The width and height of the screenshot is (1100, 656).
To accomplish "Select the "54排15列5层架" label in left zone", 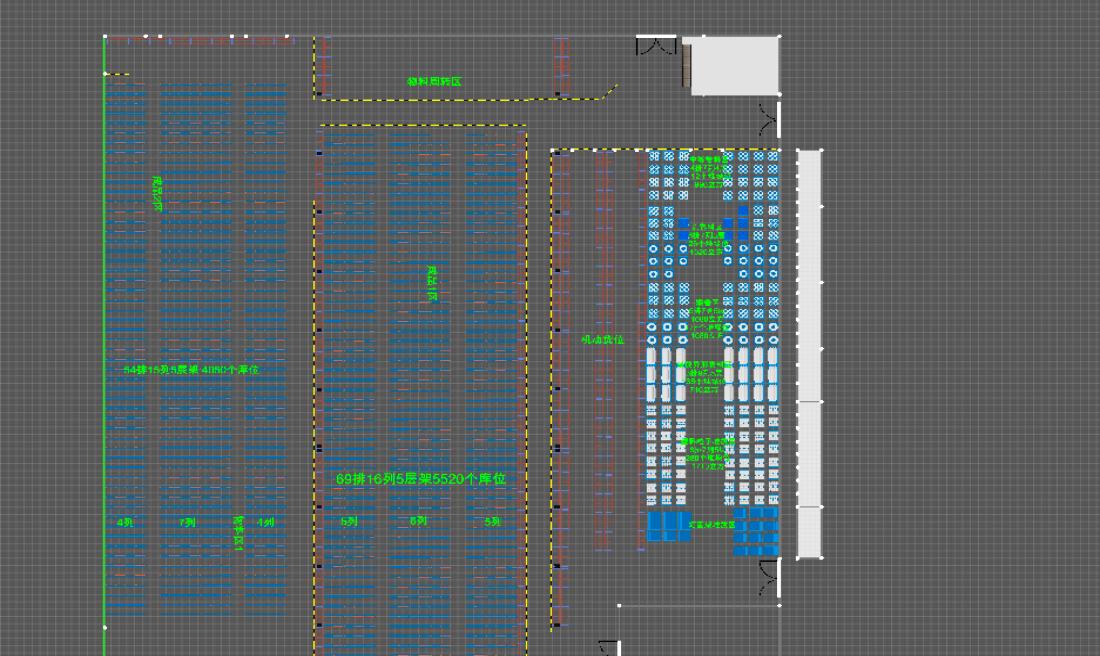I will [191, 370].
